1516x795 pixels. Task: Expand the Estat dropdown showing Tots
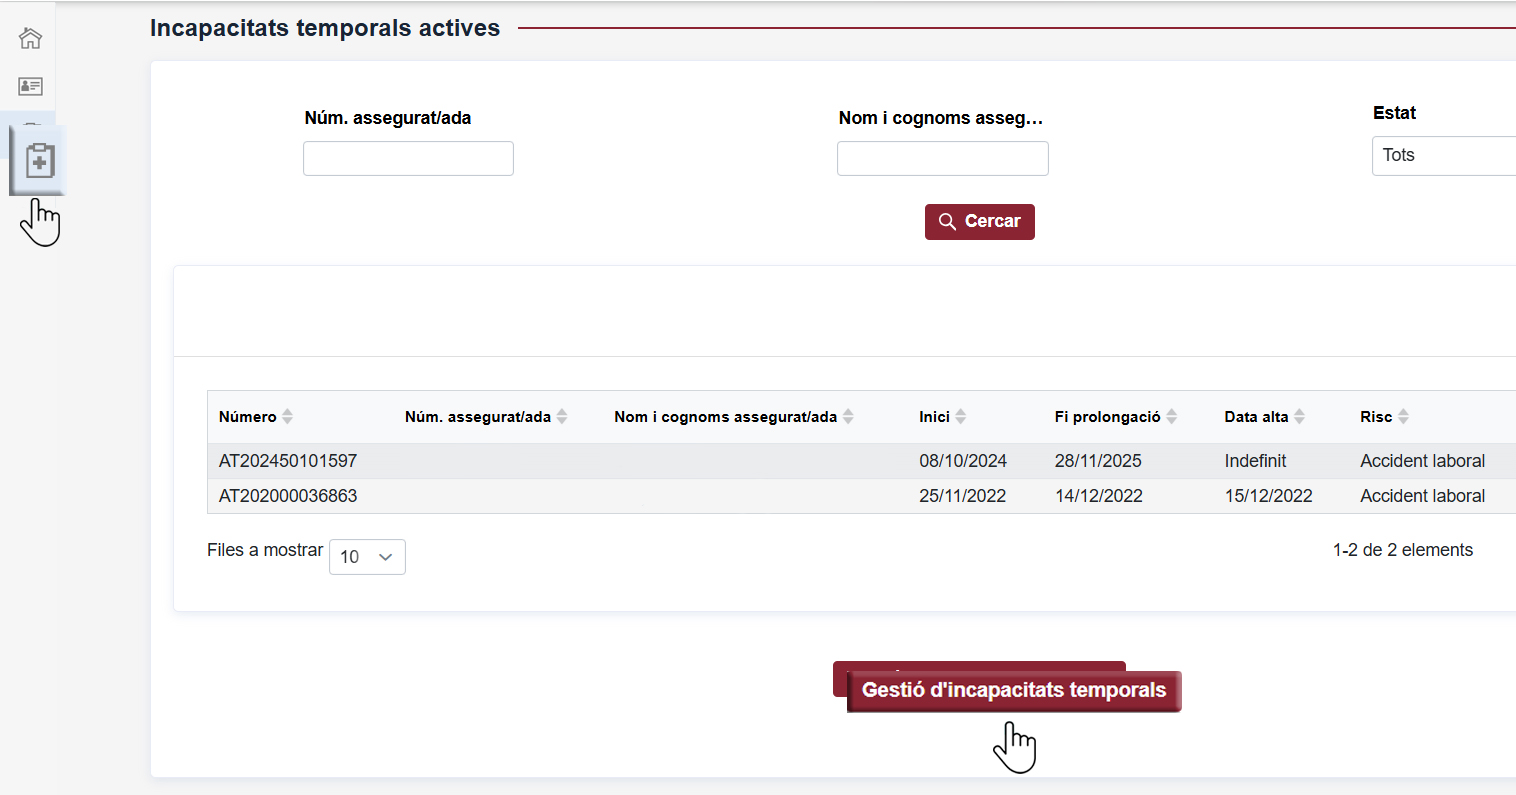coord(1443,156)
